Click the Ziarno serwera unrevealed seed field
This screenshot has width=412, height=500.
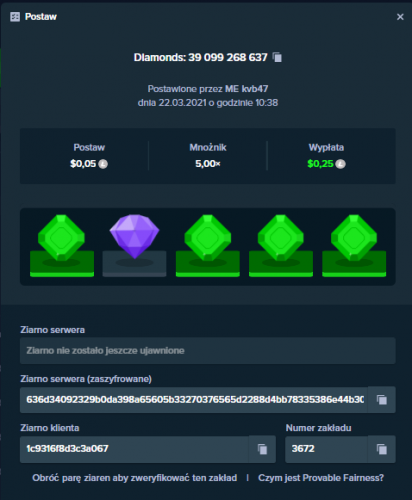pyautogui.click(x=208, y=351)
